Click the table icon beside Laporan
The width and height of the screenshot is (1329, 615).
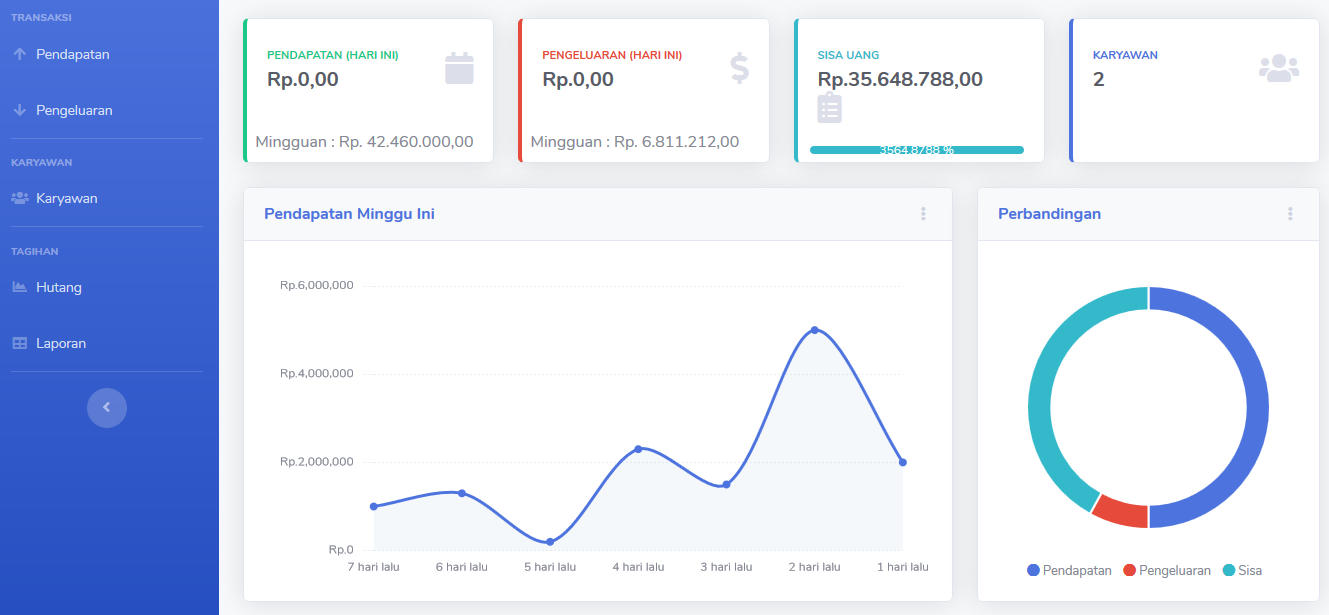pyautogui.click(x=19, y=343)
